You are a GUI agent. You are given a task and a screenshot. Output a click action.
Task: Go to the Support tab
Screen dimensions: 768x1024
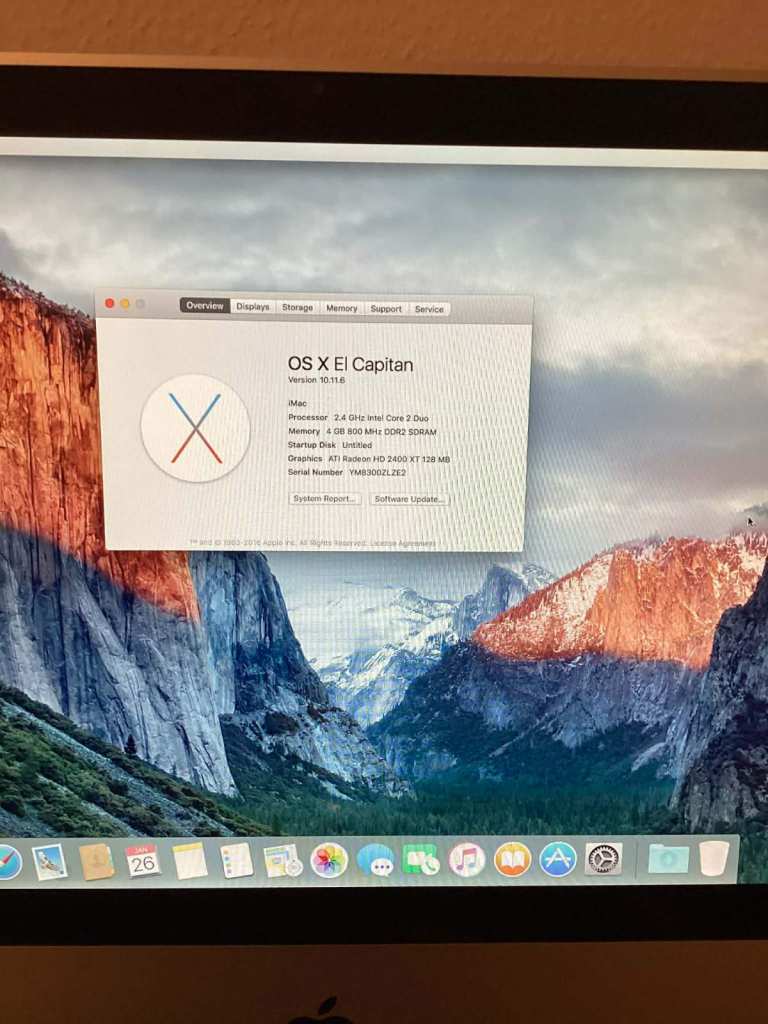coord(386,309)
